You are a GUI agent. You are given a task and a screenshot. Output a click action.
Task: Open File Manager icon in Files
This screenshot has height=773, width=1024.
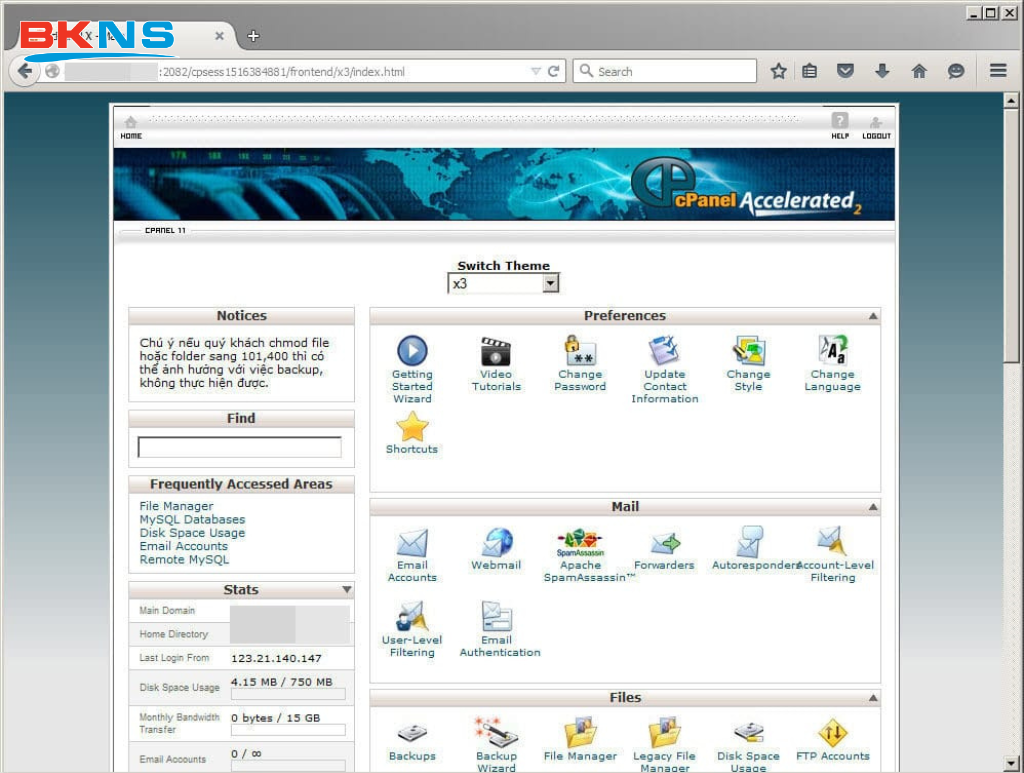[580, 734]
